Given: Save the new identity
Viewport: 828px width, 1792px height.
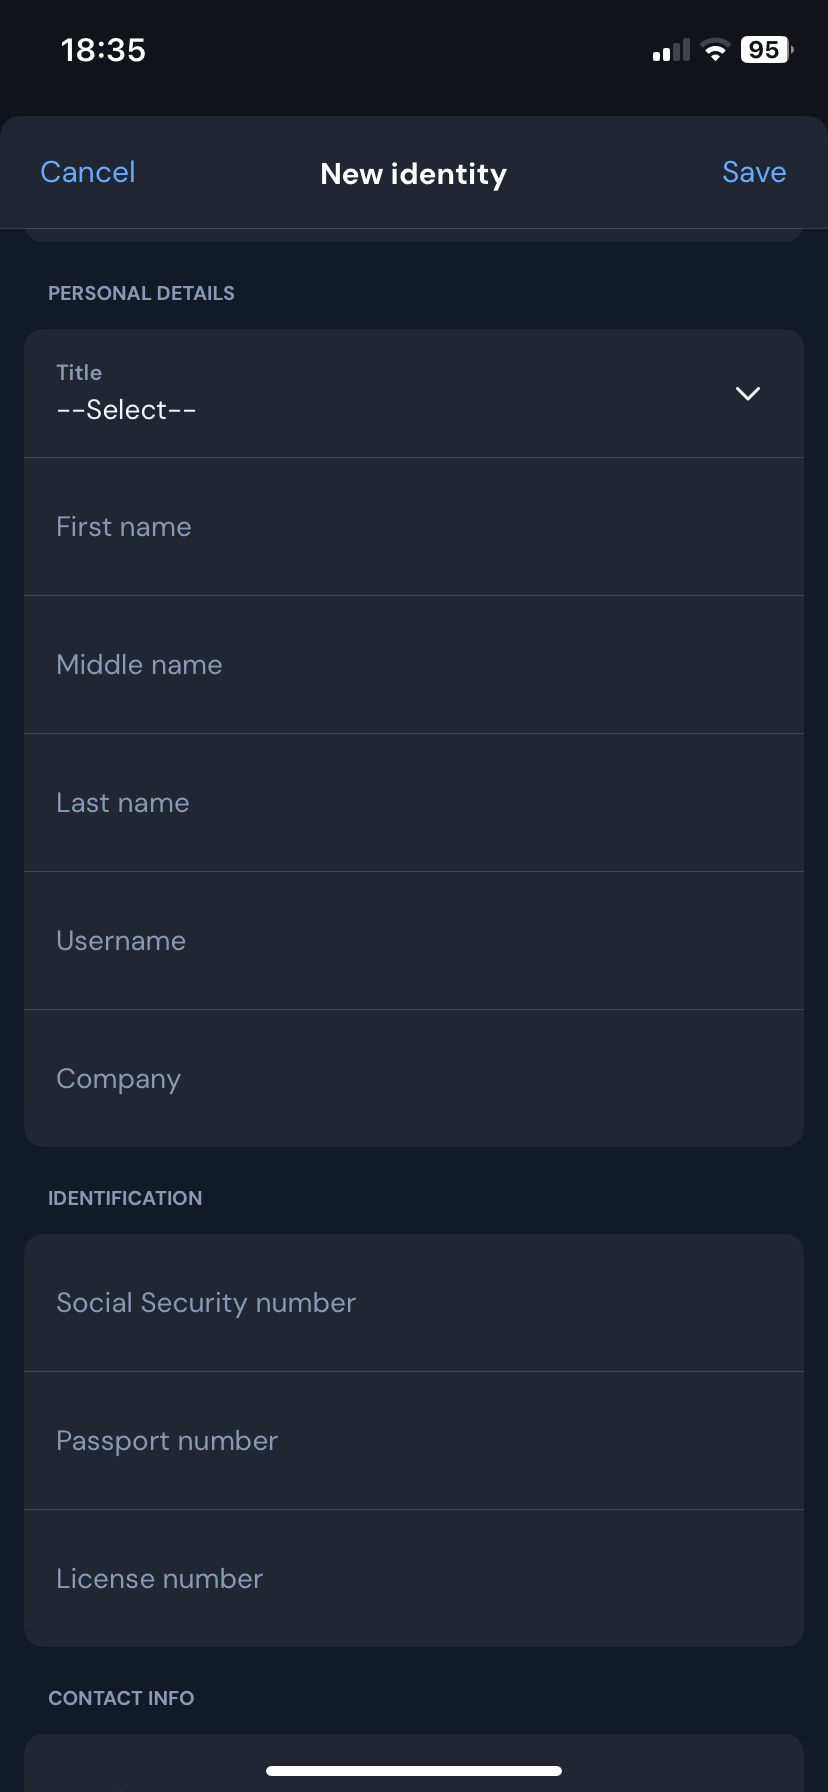Looking at the screenshot, I should pyautogui.click(x=754, y=173).
